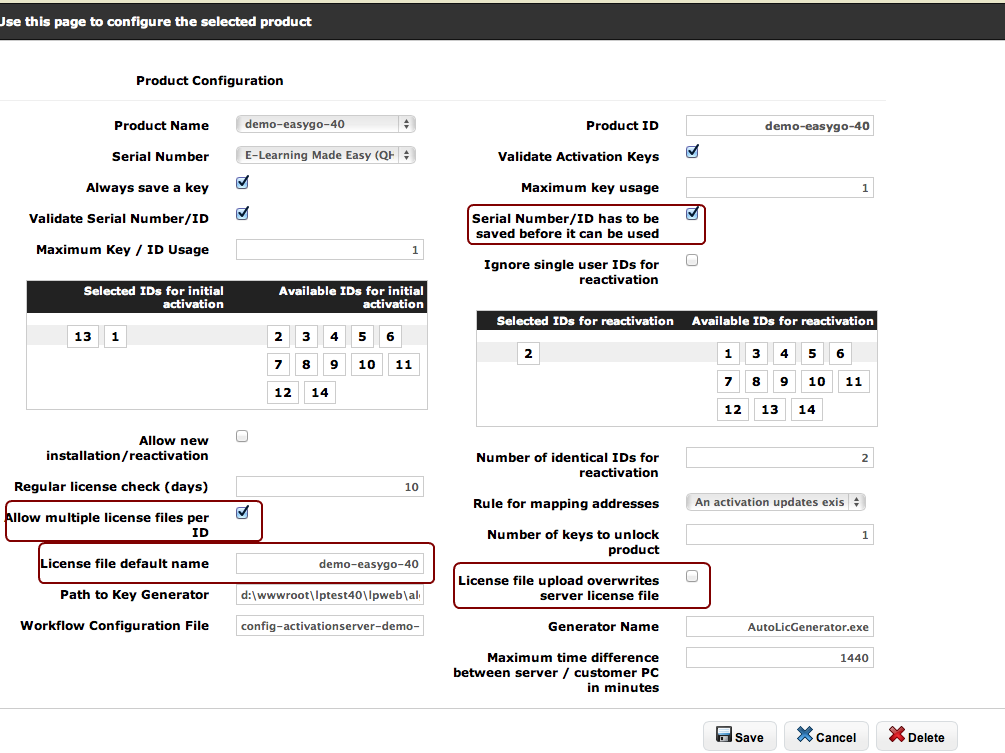Click available reactivation ID 13
Screen dimensions: 1005x753
tap(770, 410)
